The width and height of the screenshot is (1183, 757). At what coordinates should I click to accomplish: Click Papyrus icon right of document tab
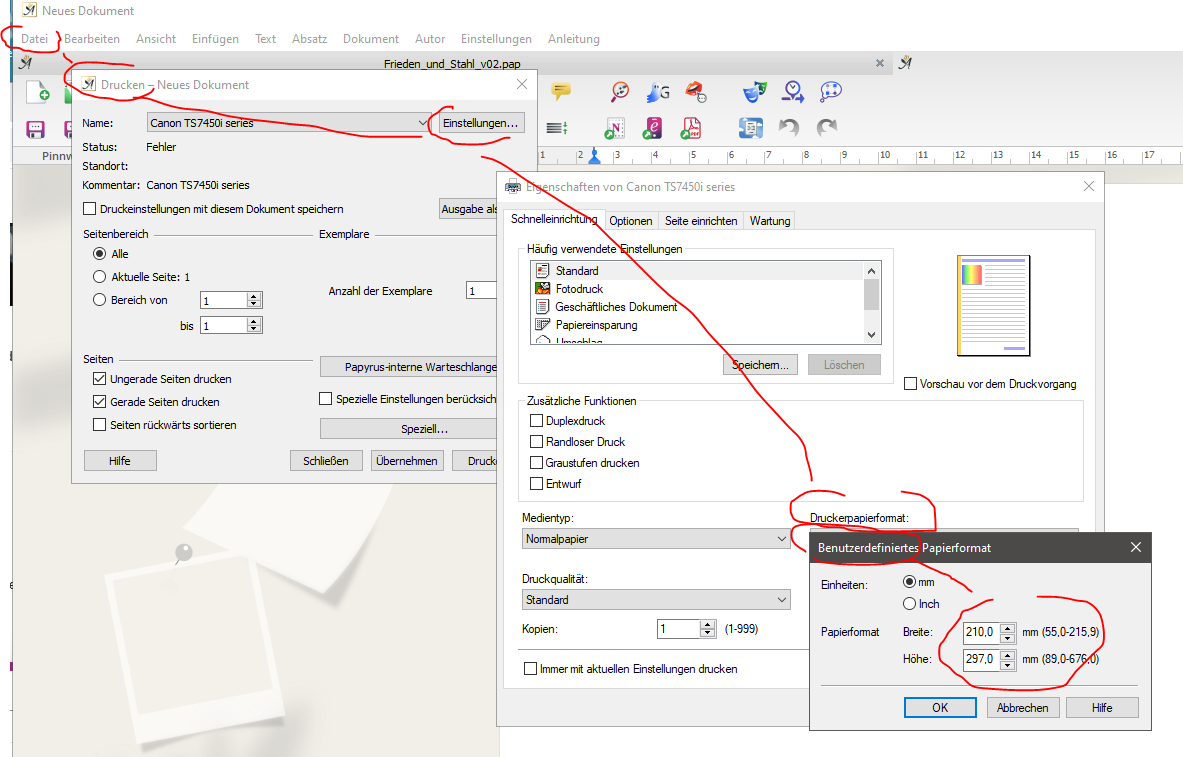905,63
